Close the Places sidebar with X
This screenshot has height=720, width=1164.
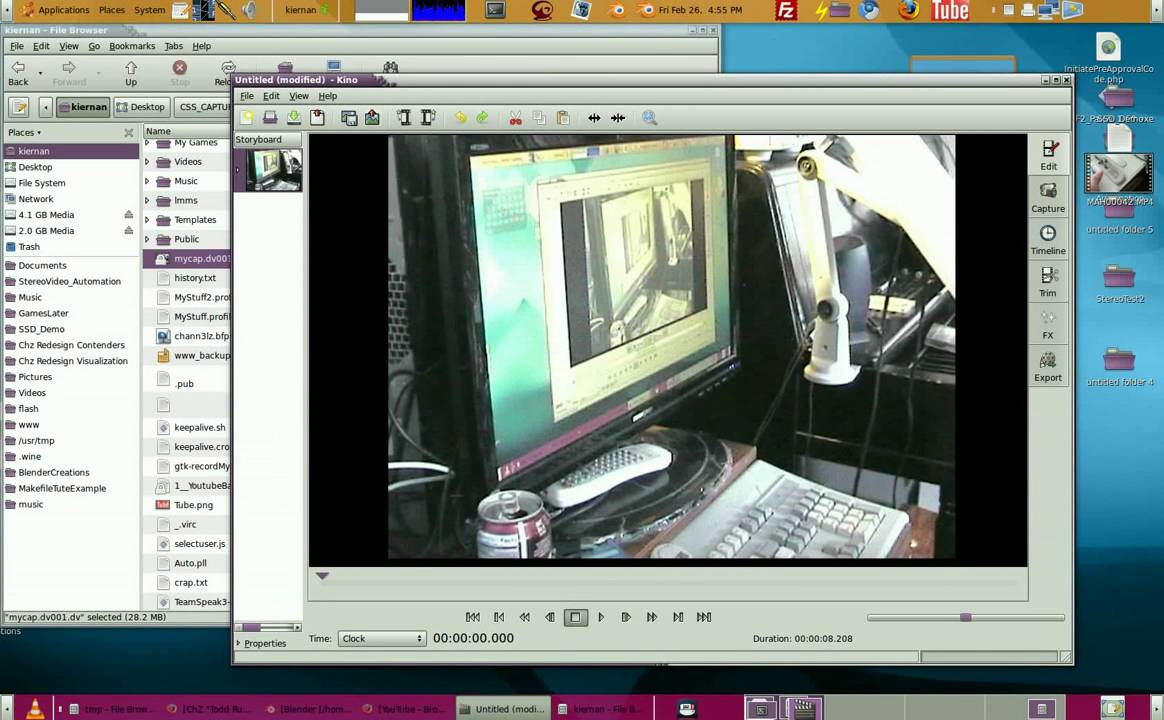tap(129, 133)
